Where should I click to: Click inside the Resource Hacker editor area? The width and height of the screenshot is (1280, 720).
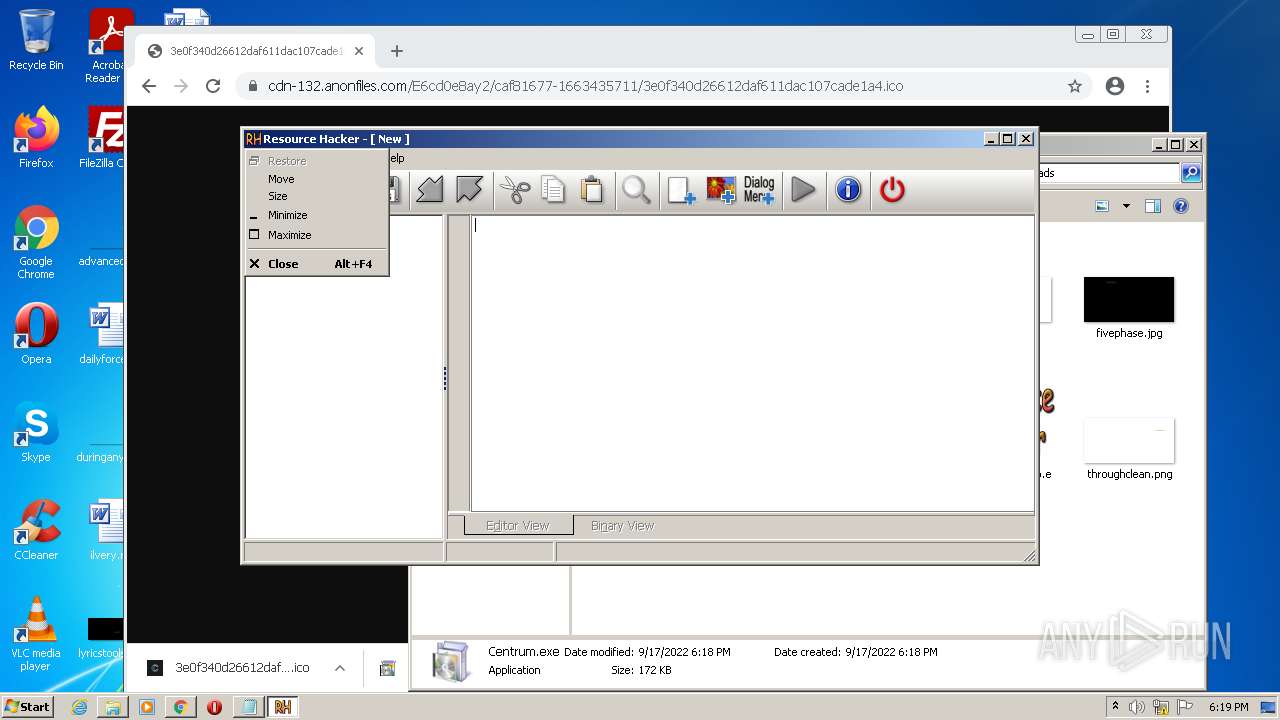pos(752,363)
